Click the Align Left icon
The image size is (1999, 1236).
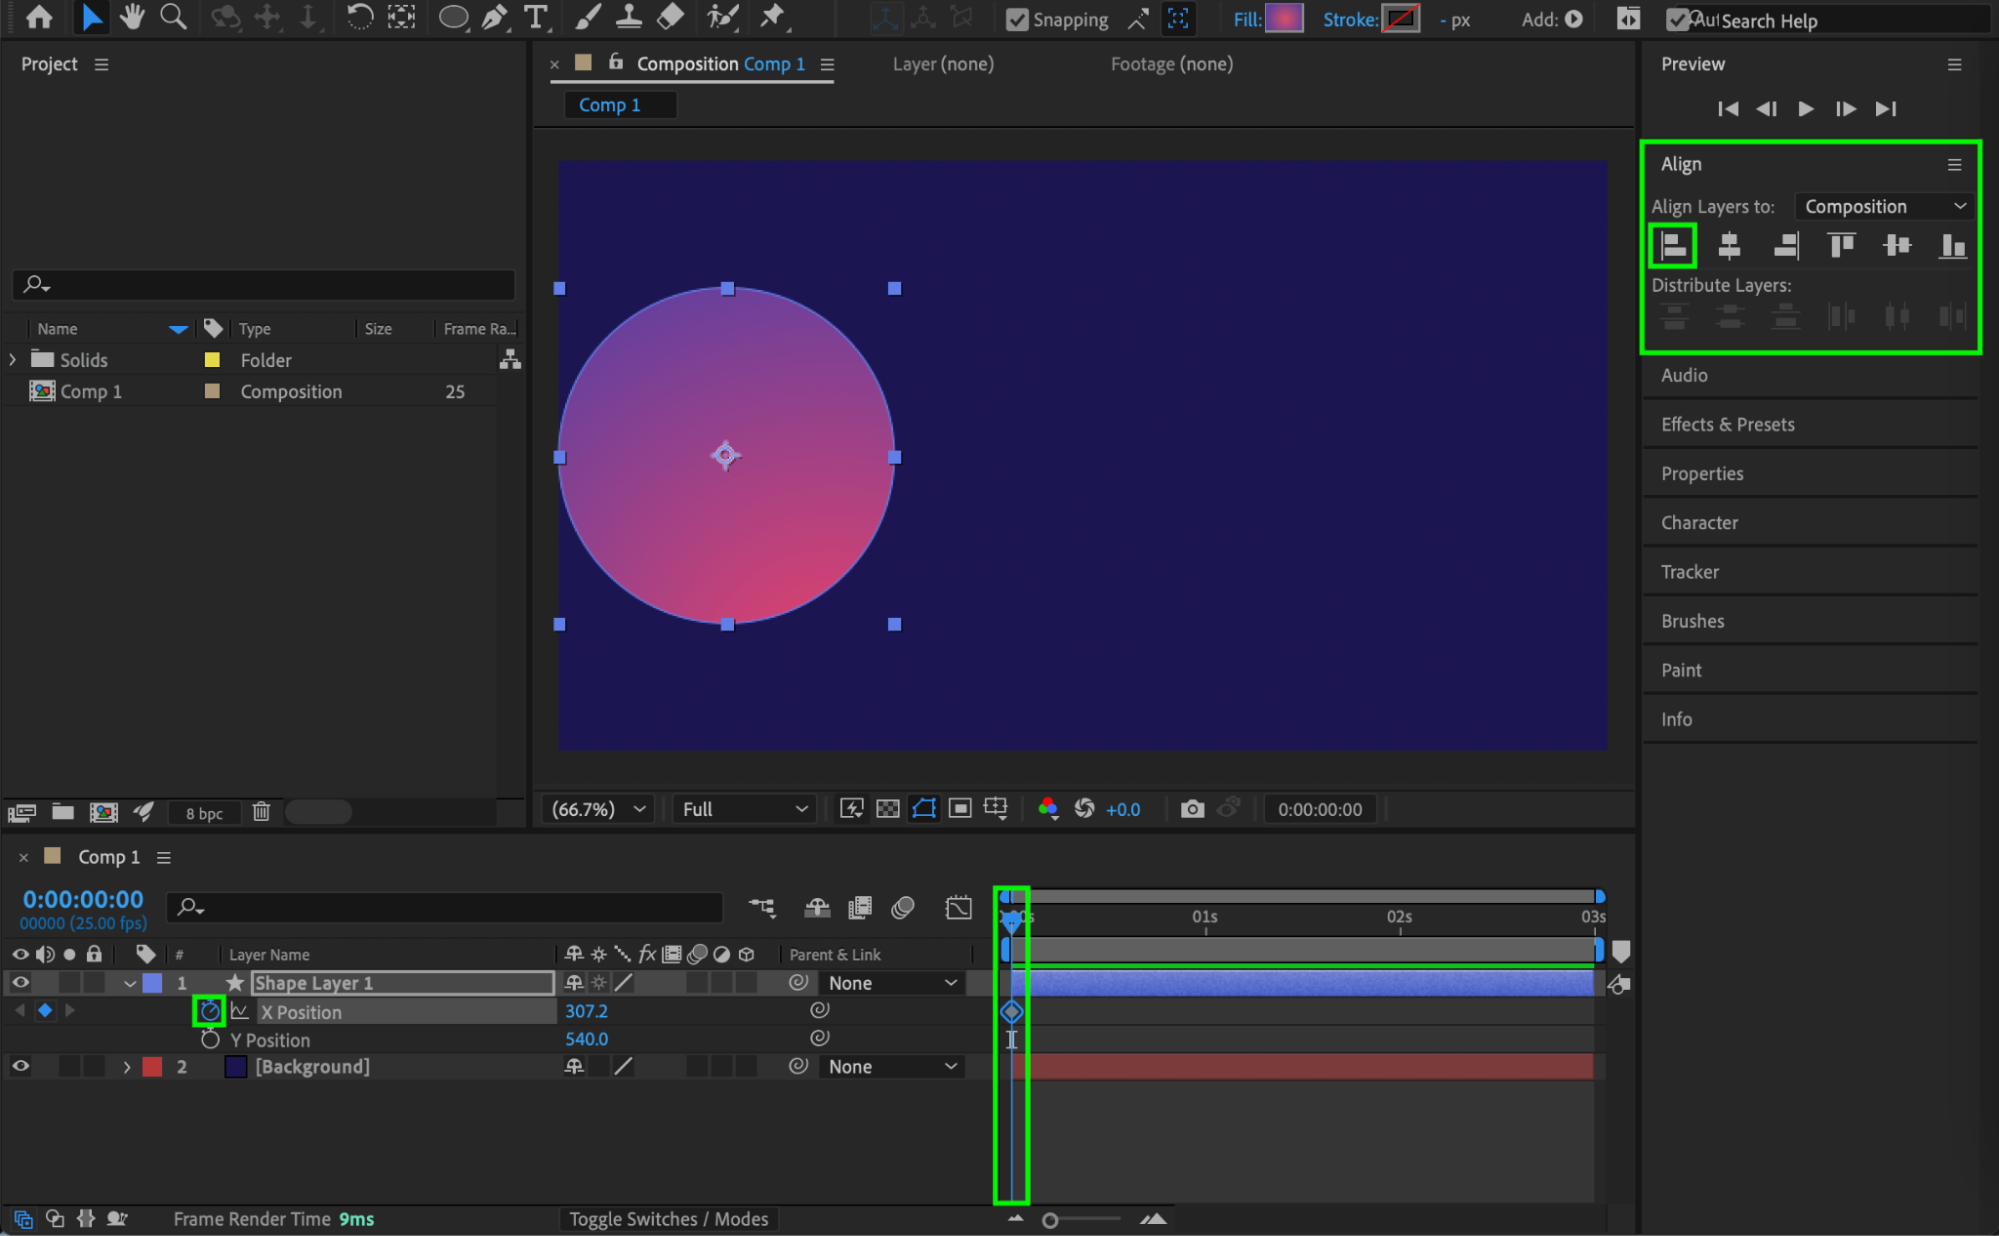click(1673, 246)
